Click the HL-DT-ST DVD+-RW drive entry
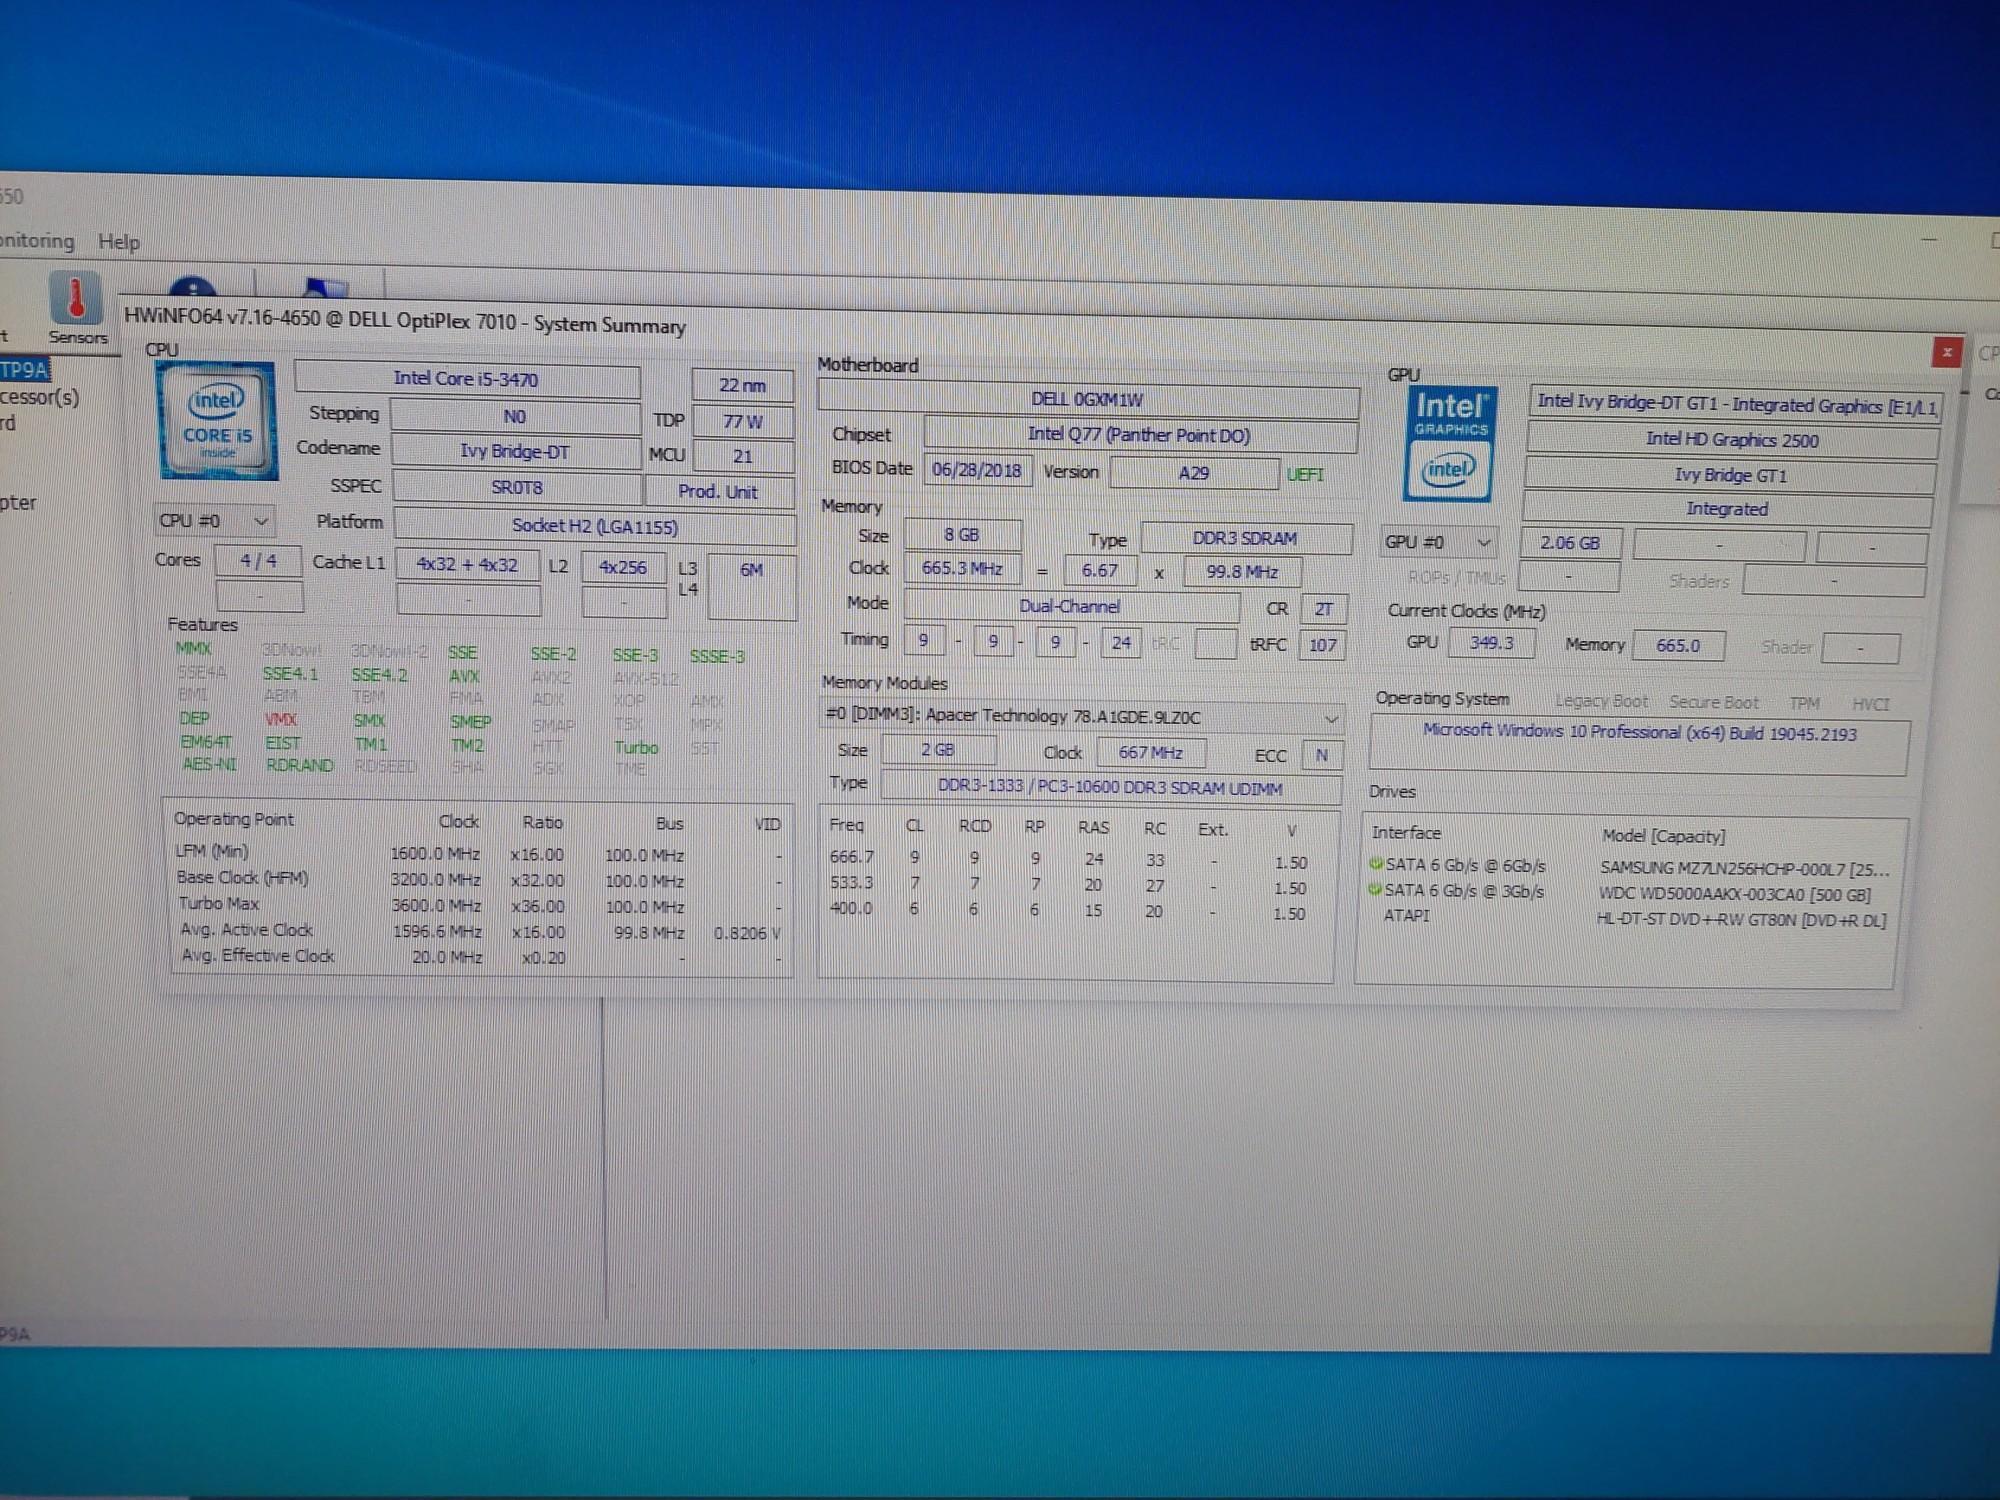The image size is (2000, 1500). [x=1741, y=920]
